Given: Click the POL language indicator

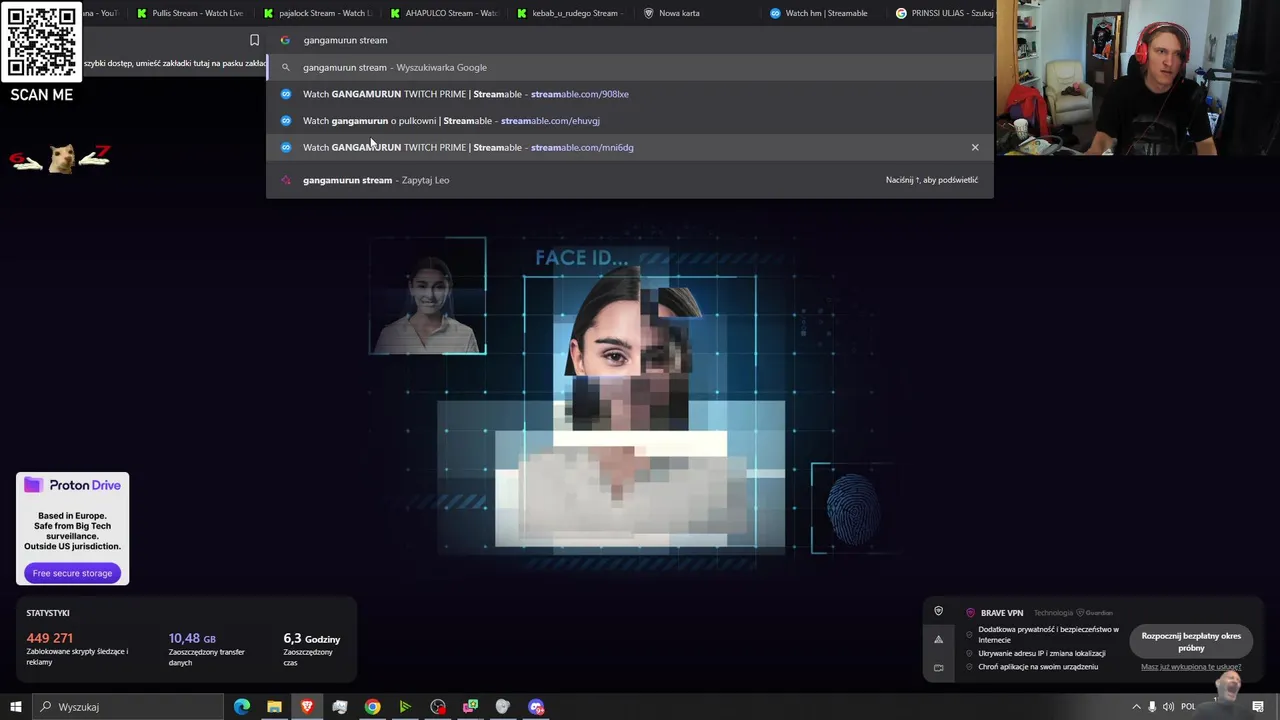Looking at the screenshot, I should point(1188,707).
